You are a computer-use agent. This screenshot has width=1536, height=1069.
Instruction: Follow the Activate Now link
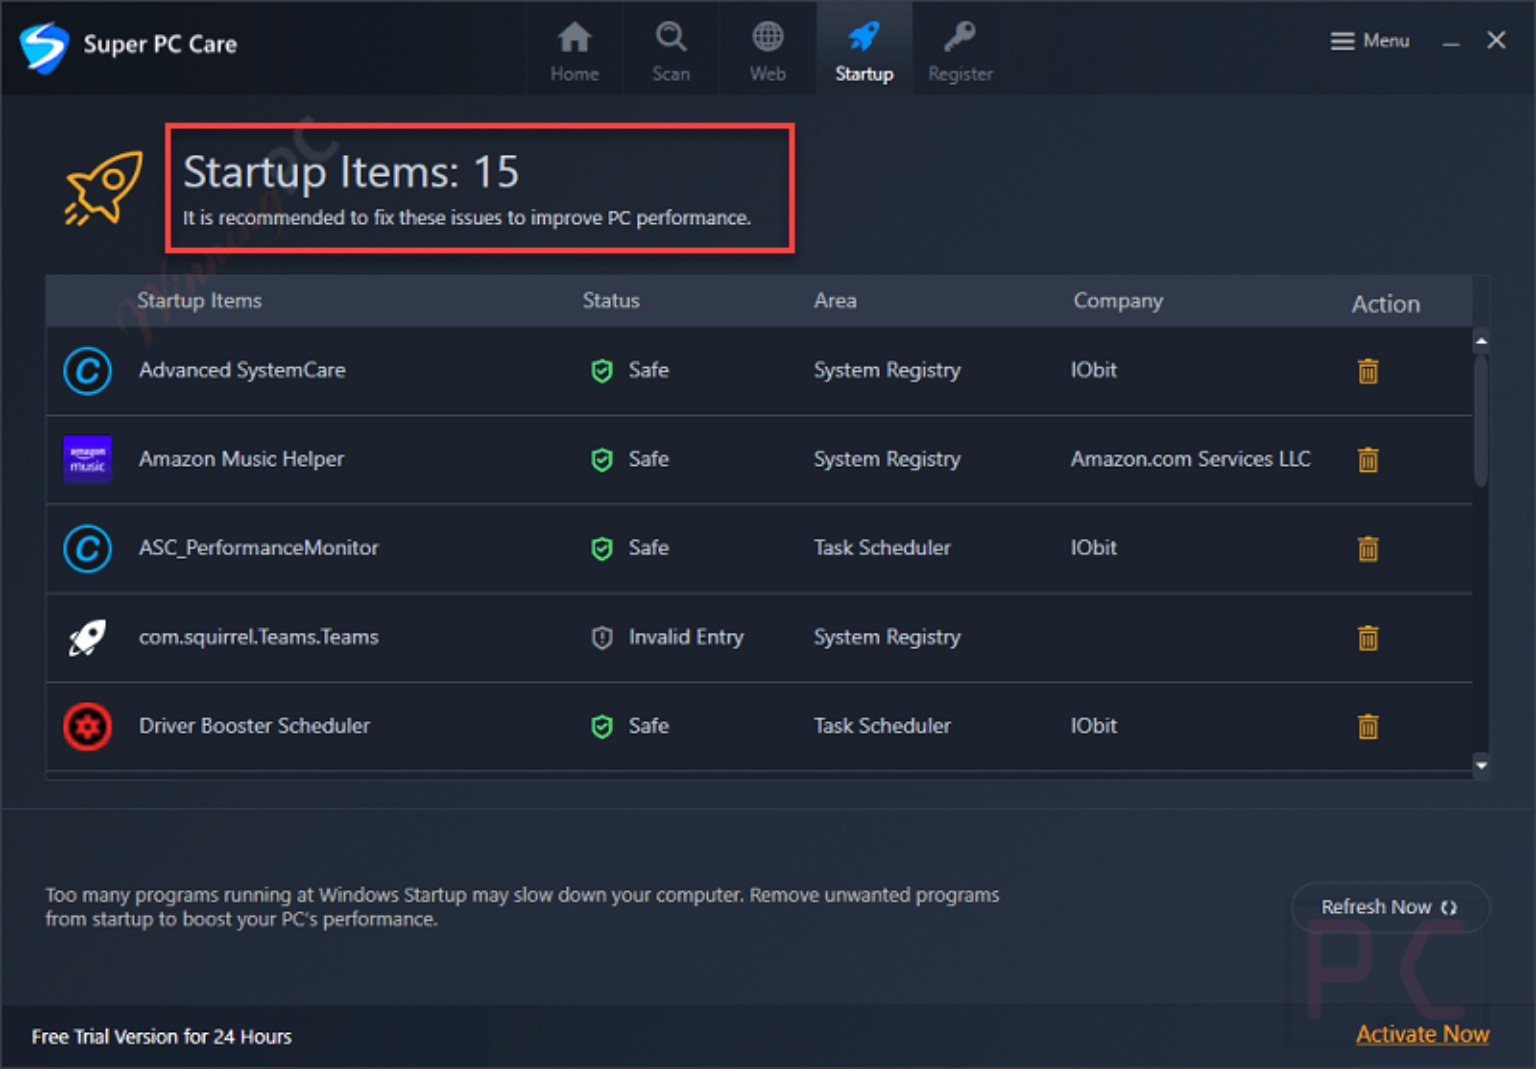(x=1422, y=1034)
